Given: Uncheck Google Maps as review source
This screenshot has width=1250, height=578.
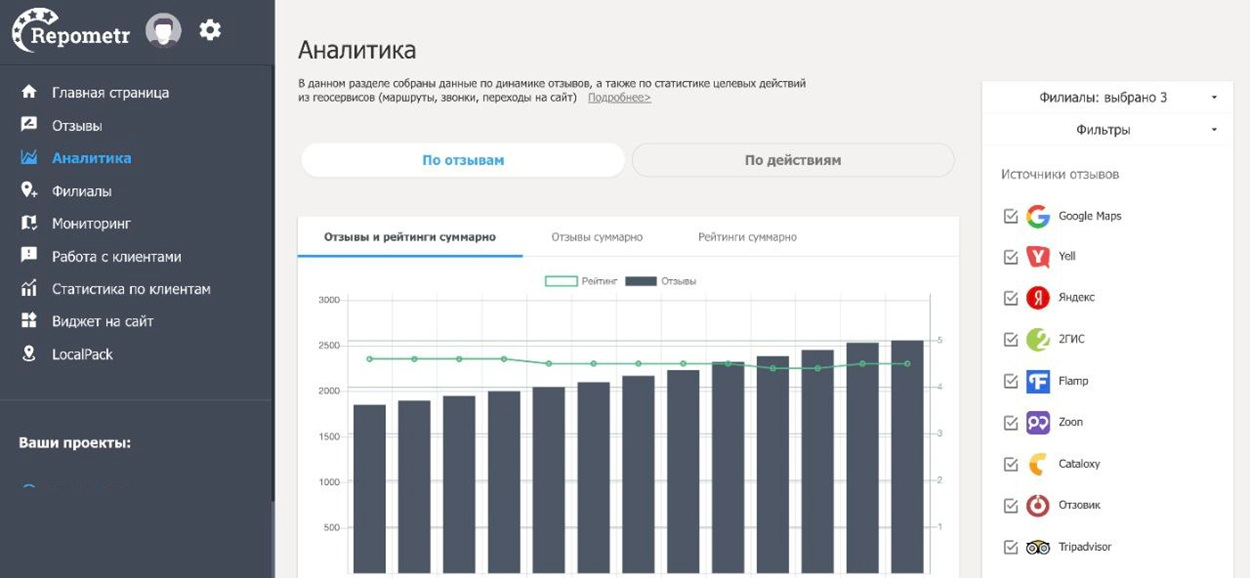Looking at the screenshot, I should click(x=1010, y=216).
